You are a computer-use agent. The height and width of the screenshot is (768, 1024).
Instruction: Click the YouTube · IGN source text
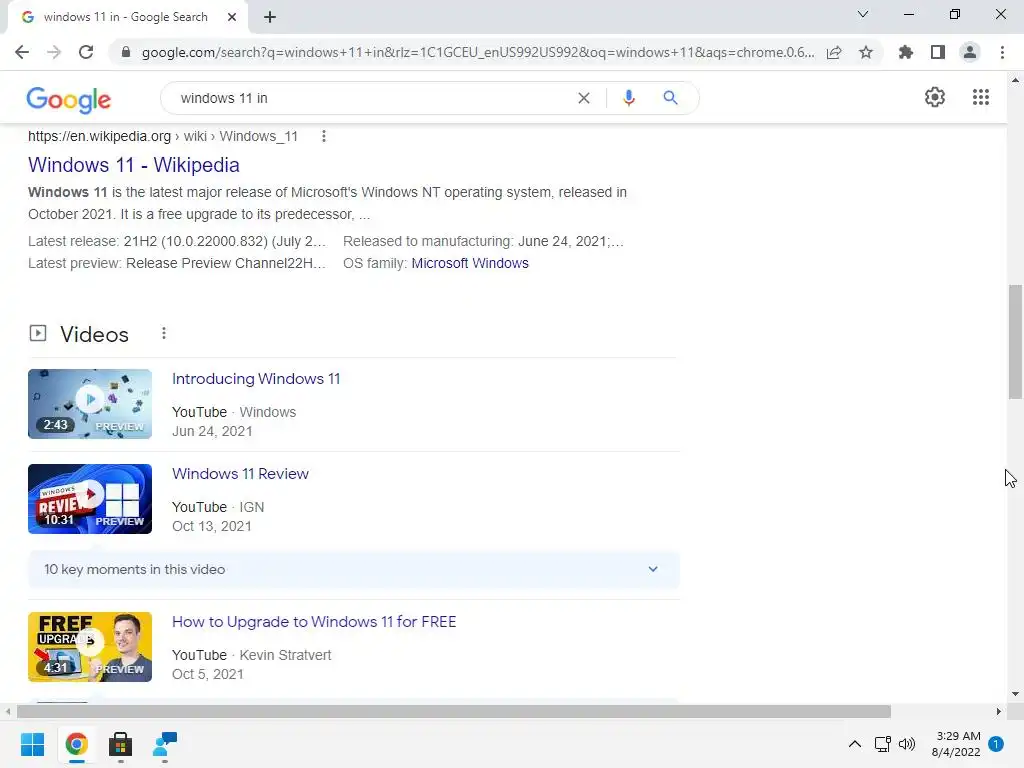click(x=218, y=507)
